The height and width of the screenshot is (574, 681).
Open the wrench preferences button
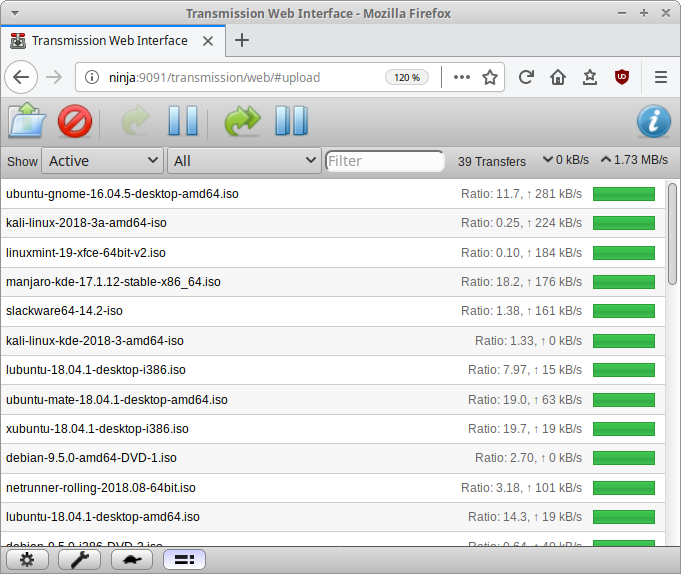(x=79, y=560)
